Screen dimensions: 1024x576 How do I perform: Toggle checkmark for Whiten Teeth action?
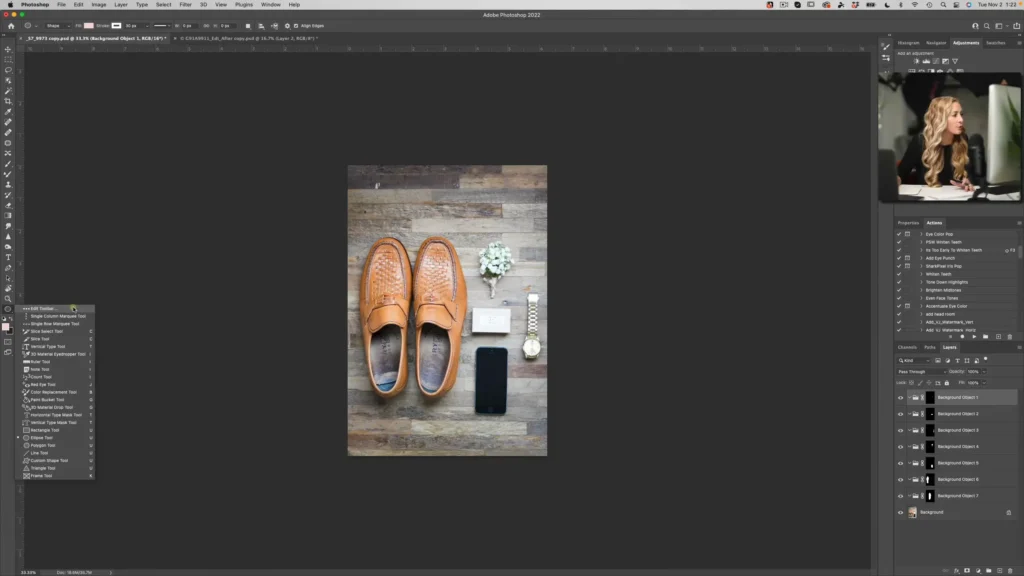click(899, 274)
